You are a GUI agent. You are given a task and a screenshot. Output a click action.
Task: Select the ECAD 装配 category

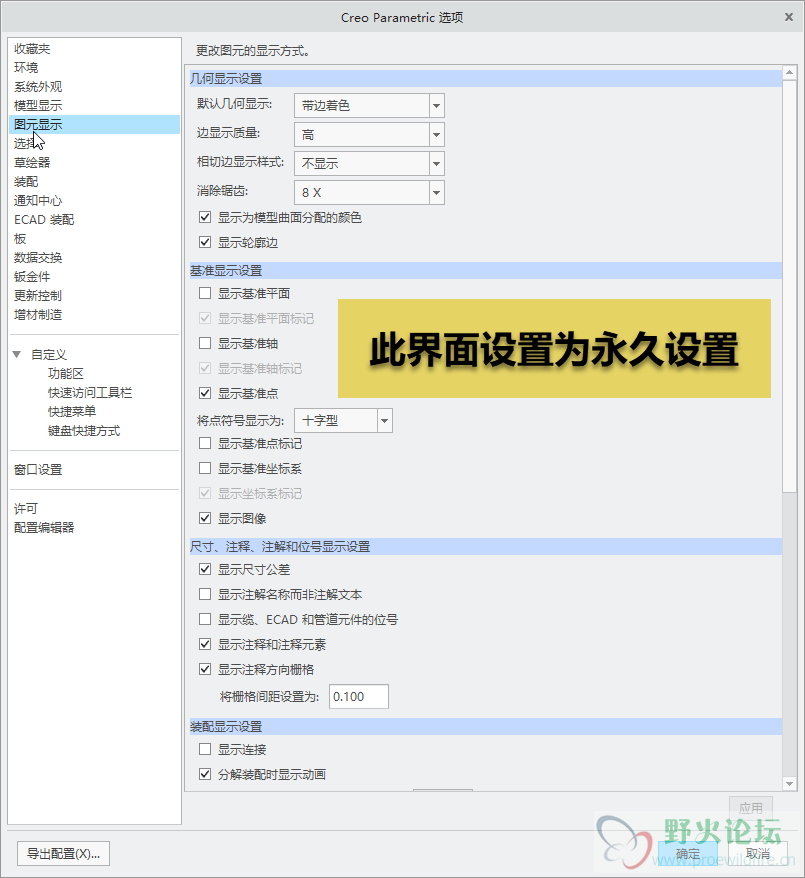click(x=44, y=220)
